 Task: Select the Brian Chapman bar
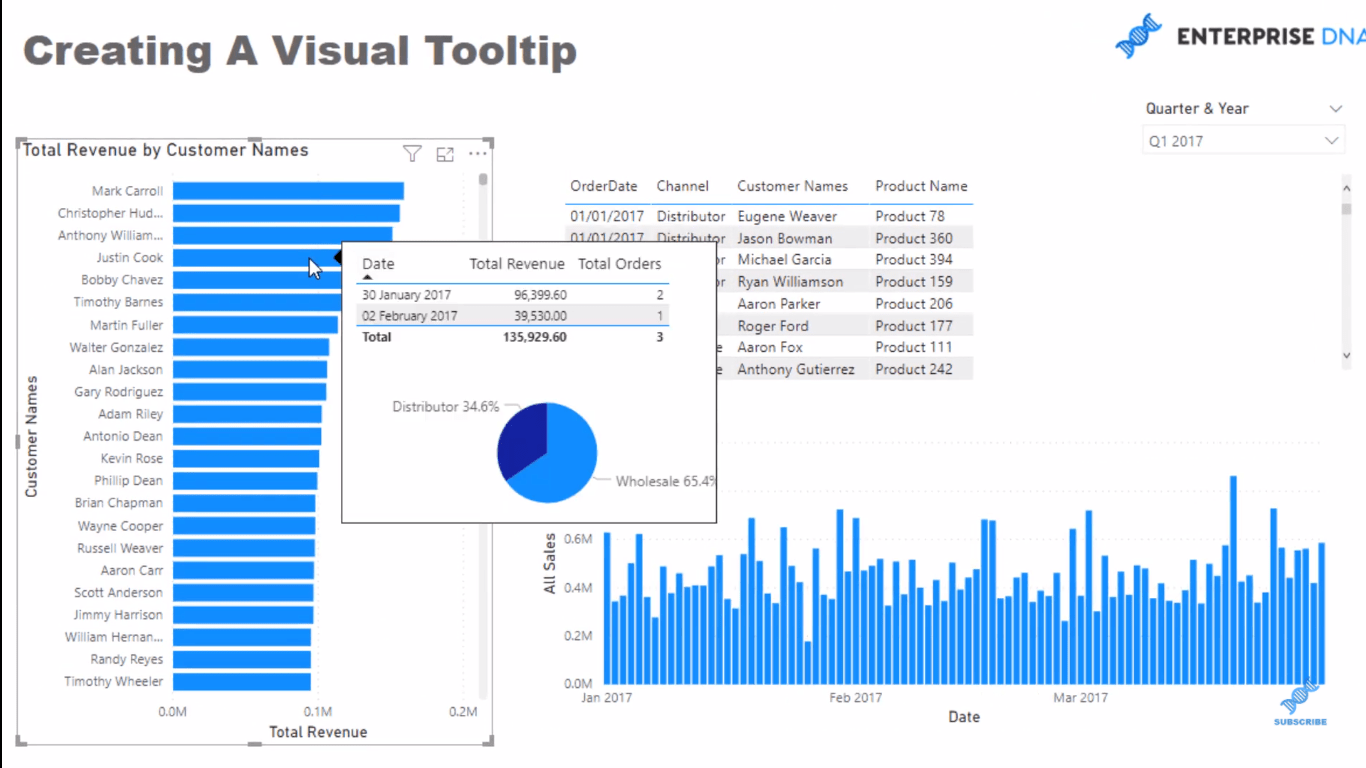click(244, 503)
